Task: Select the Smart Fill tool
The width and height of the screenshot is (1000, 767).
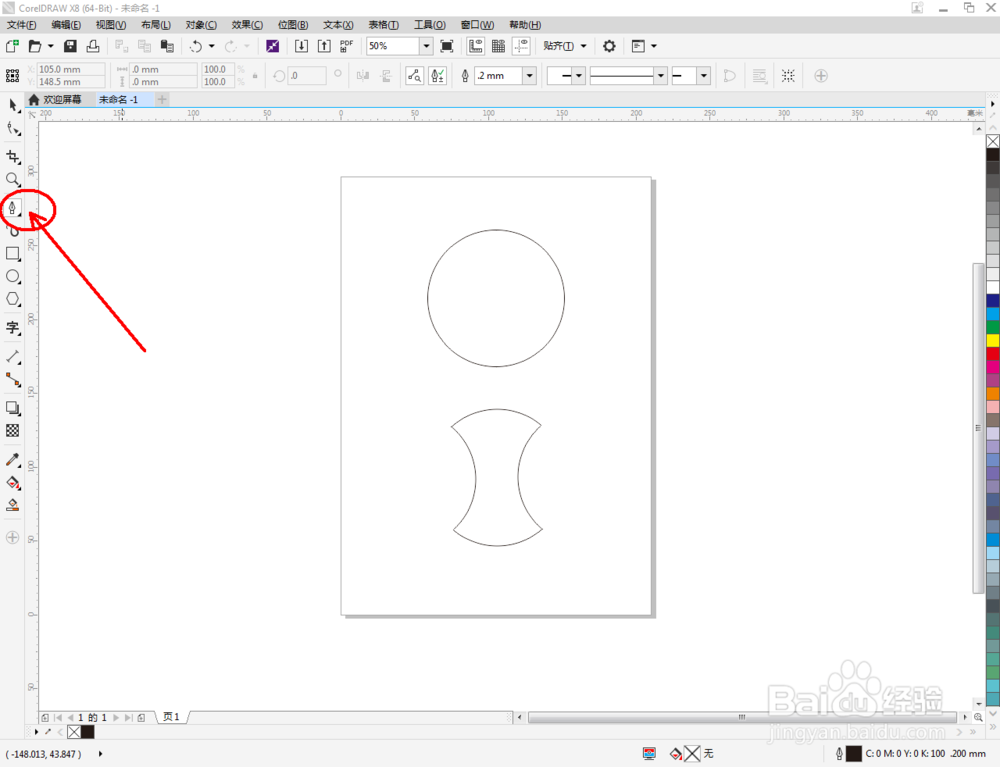Action: [x=13, y=506]
